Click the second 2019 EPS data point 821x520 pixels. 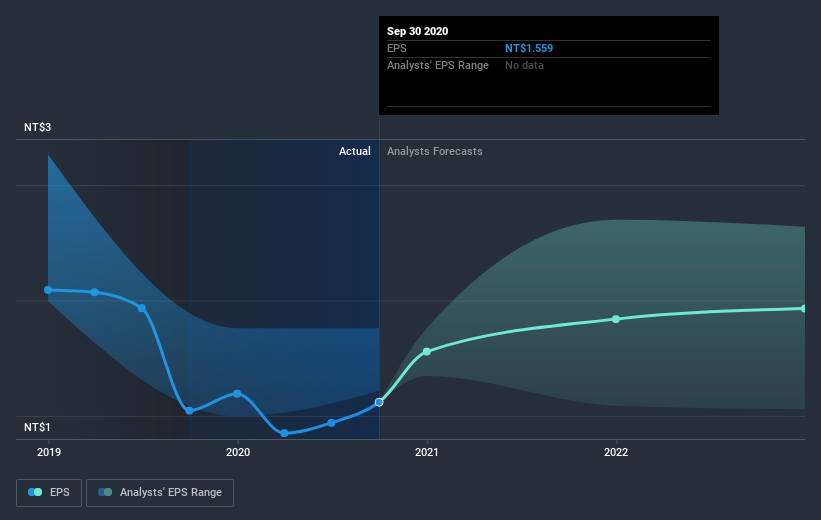(x=95, y=292)
